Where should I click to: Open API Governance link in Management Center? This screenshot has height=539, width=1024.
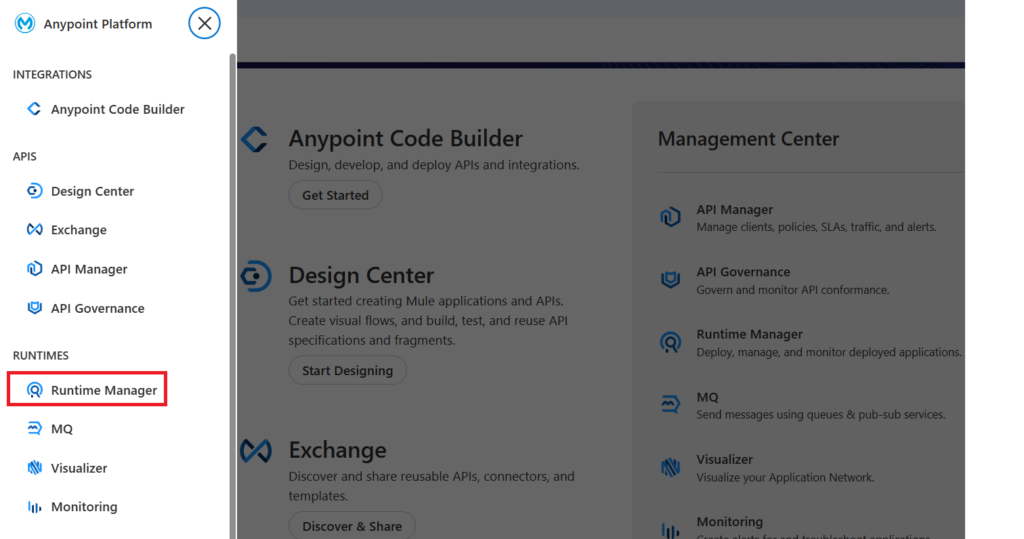pyautogui.click(x=743, y=272)
